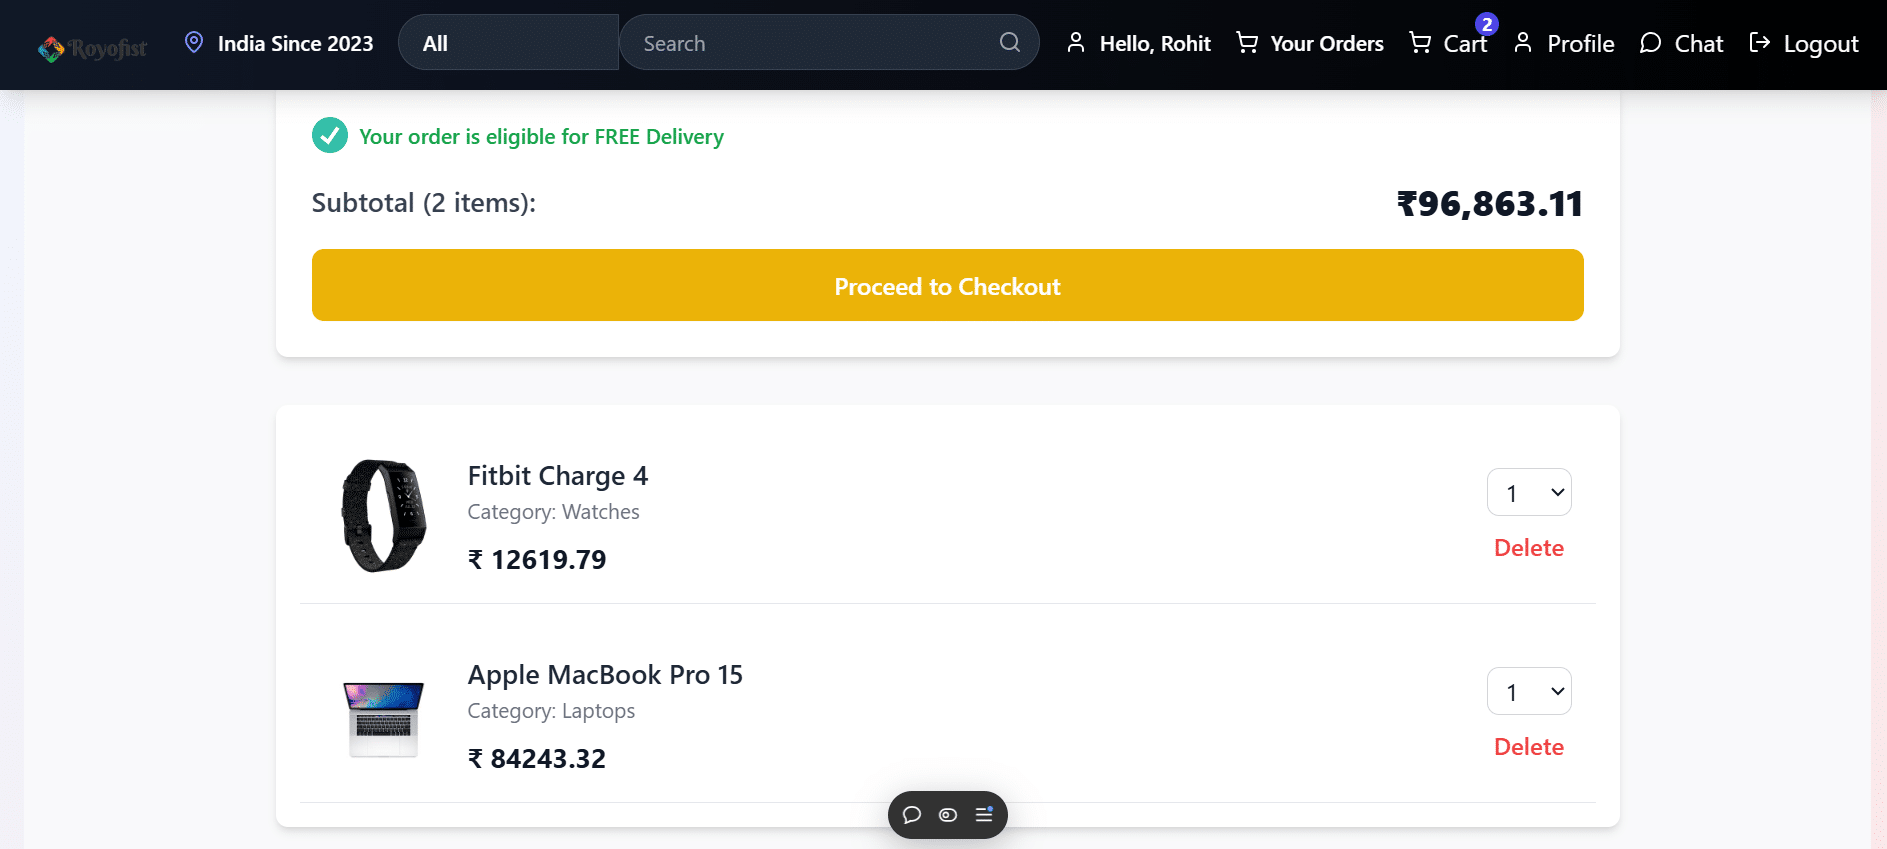Screen dimensions: 1887x849
Task: Click the Chat speech bubble icon
Action: click(1649, 42)
